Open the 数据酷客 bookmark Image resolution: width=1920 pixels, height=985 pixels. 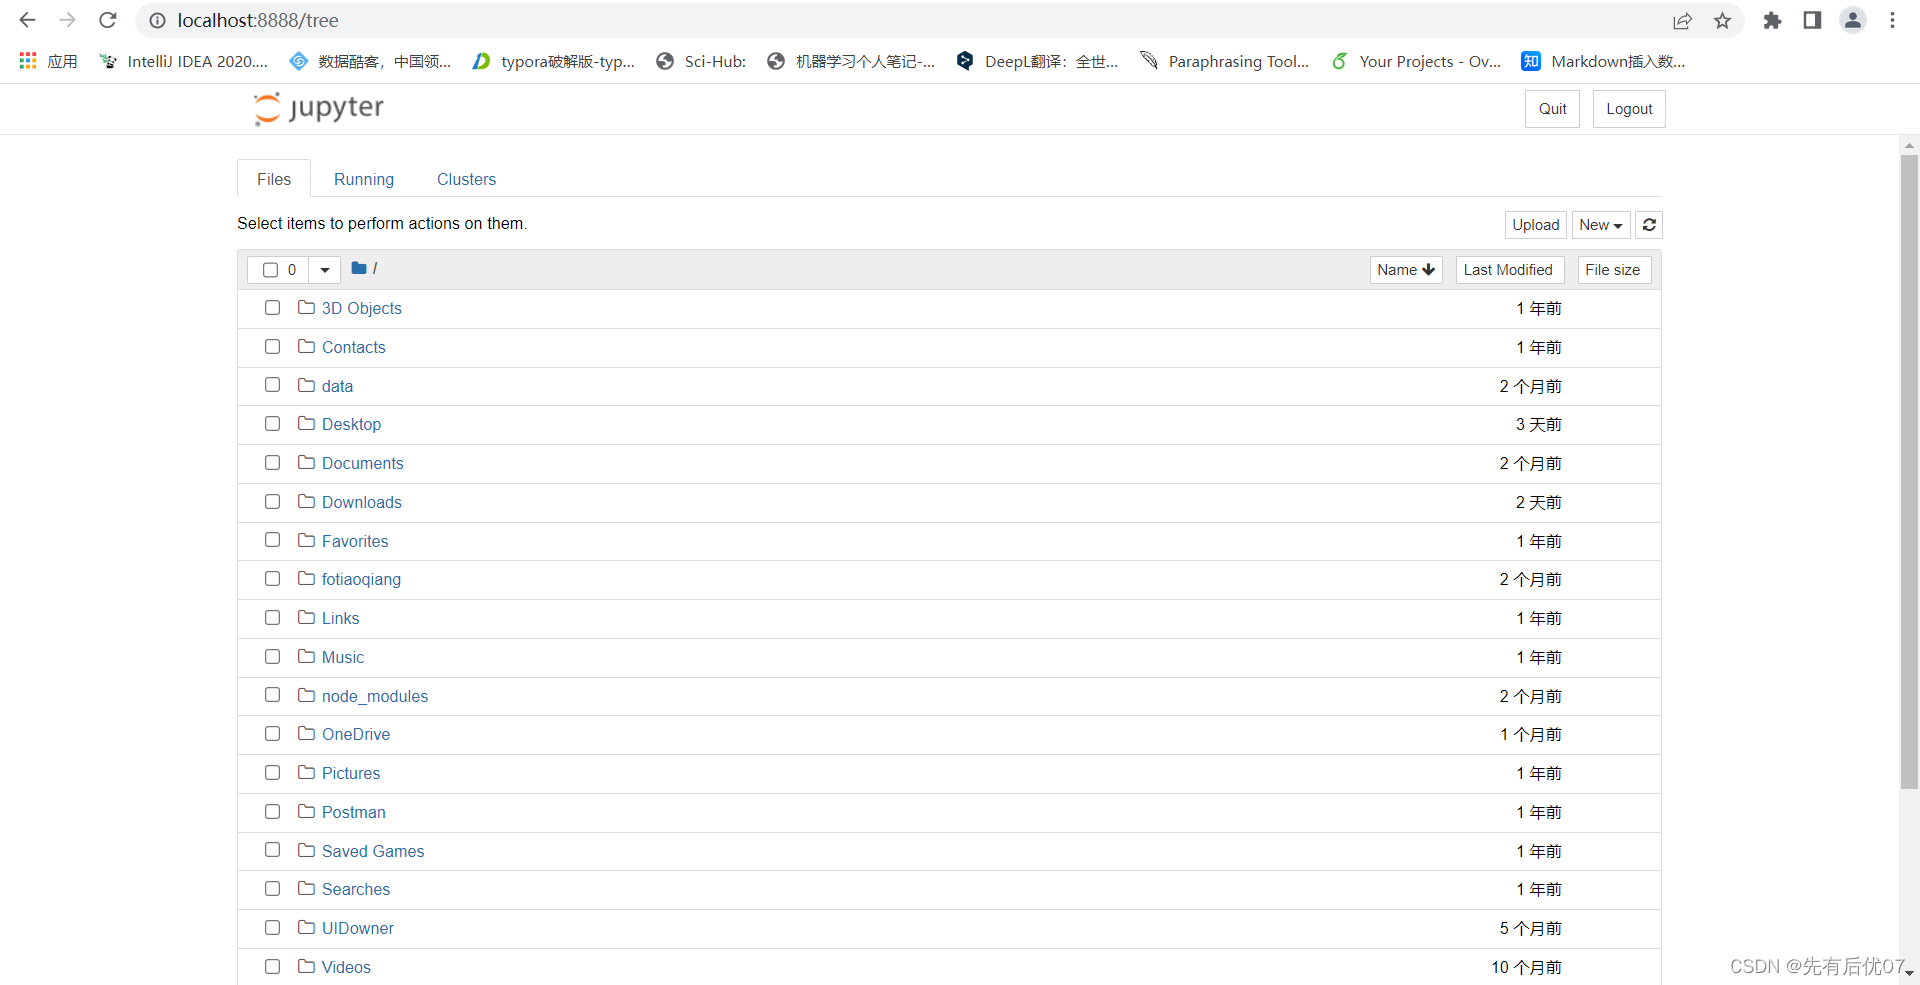pyautogui.click(x=370, y=61)
